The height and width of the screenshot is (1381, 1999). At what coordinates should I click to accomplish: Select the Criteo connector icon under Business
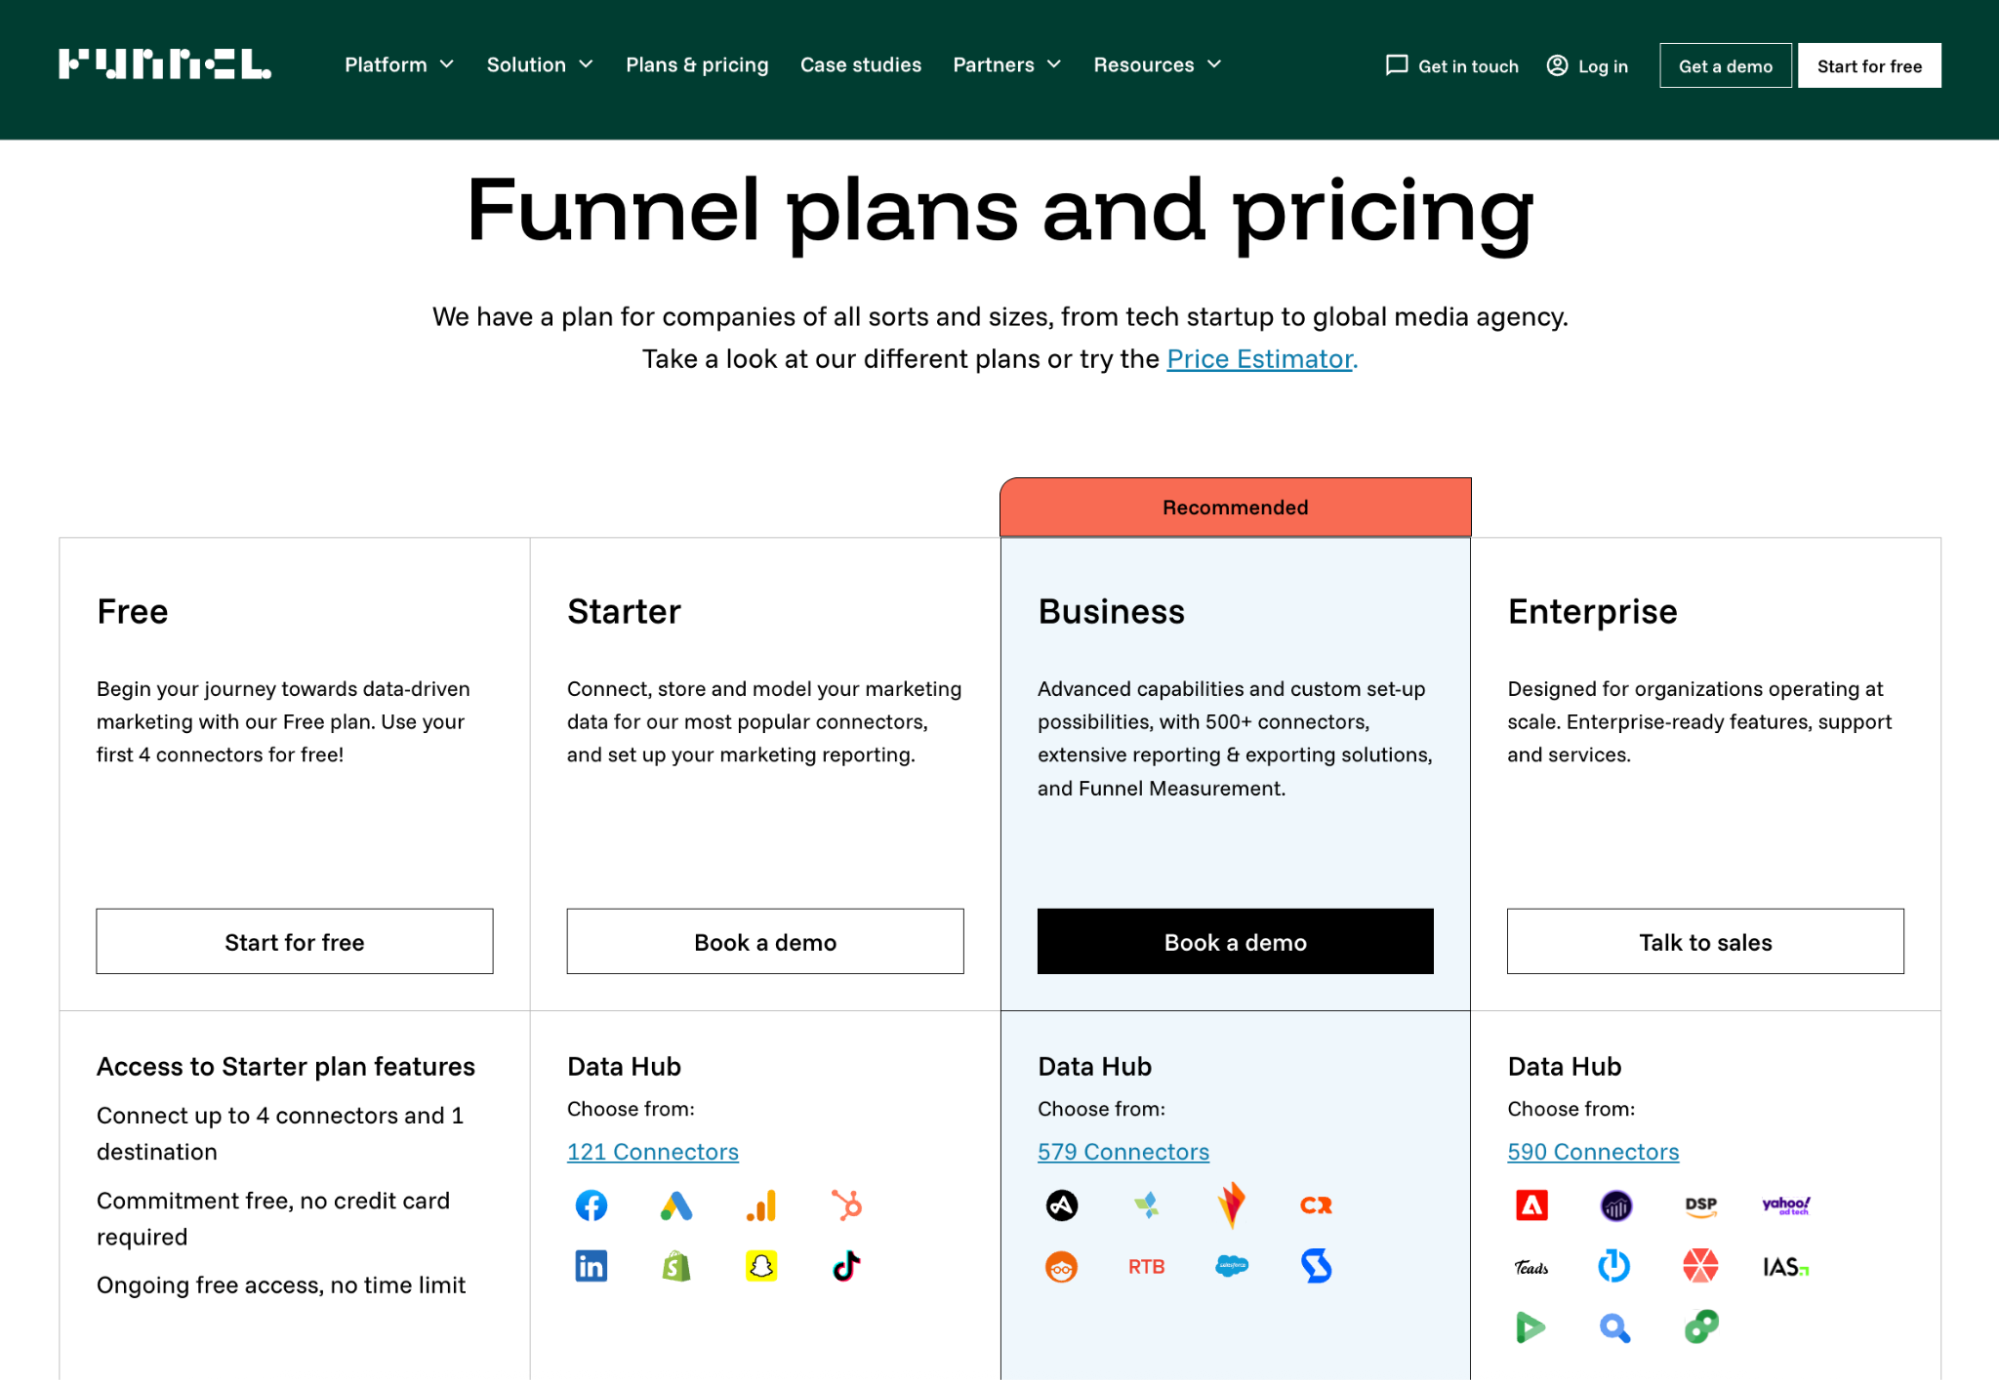pyautogui.click(x=1316, y=1205)
